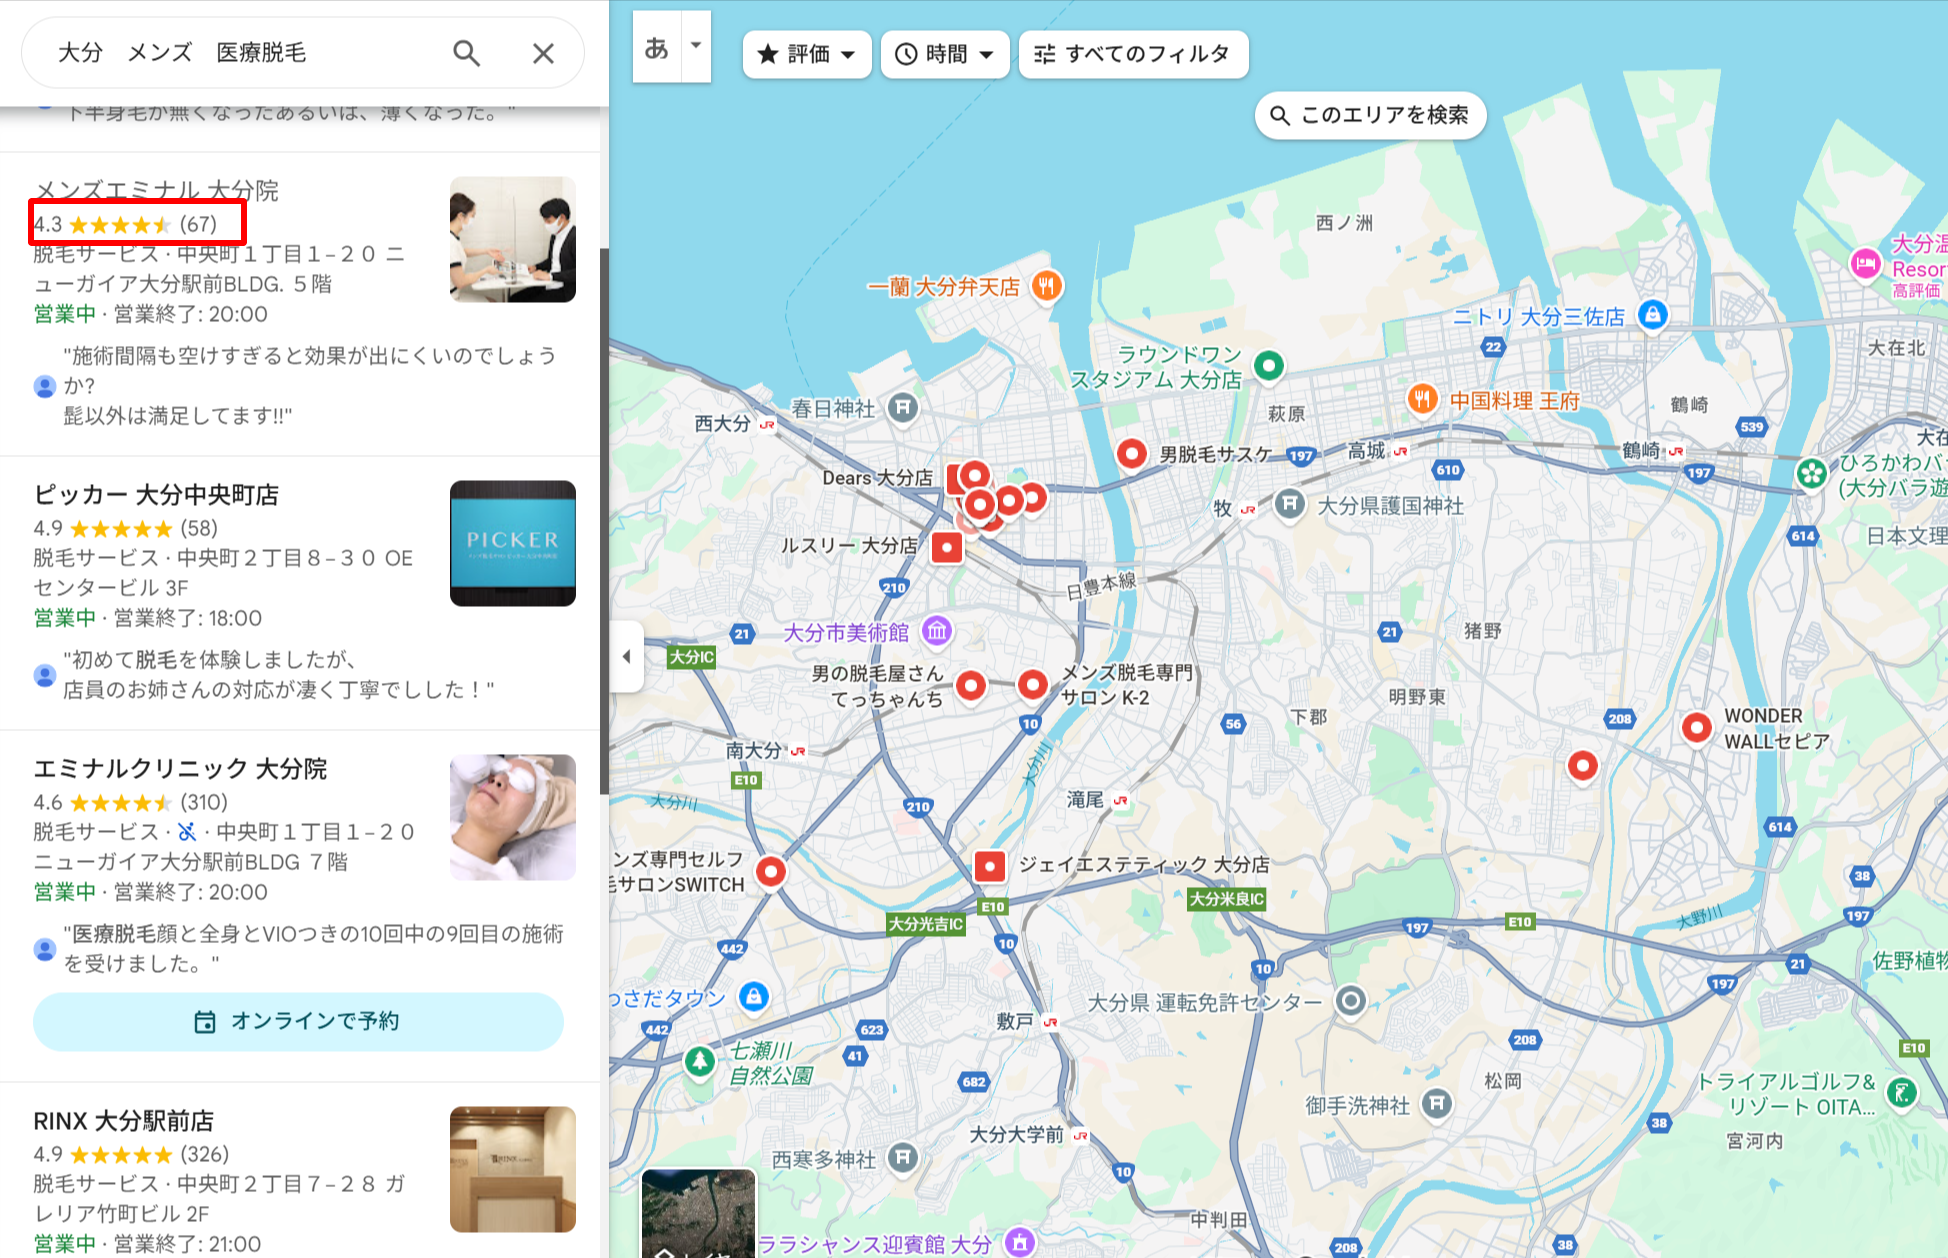Click the search magnifier icon
The width and height of the screenshot is (1948, 1258).
(x=466, y=53)
